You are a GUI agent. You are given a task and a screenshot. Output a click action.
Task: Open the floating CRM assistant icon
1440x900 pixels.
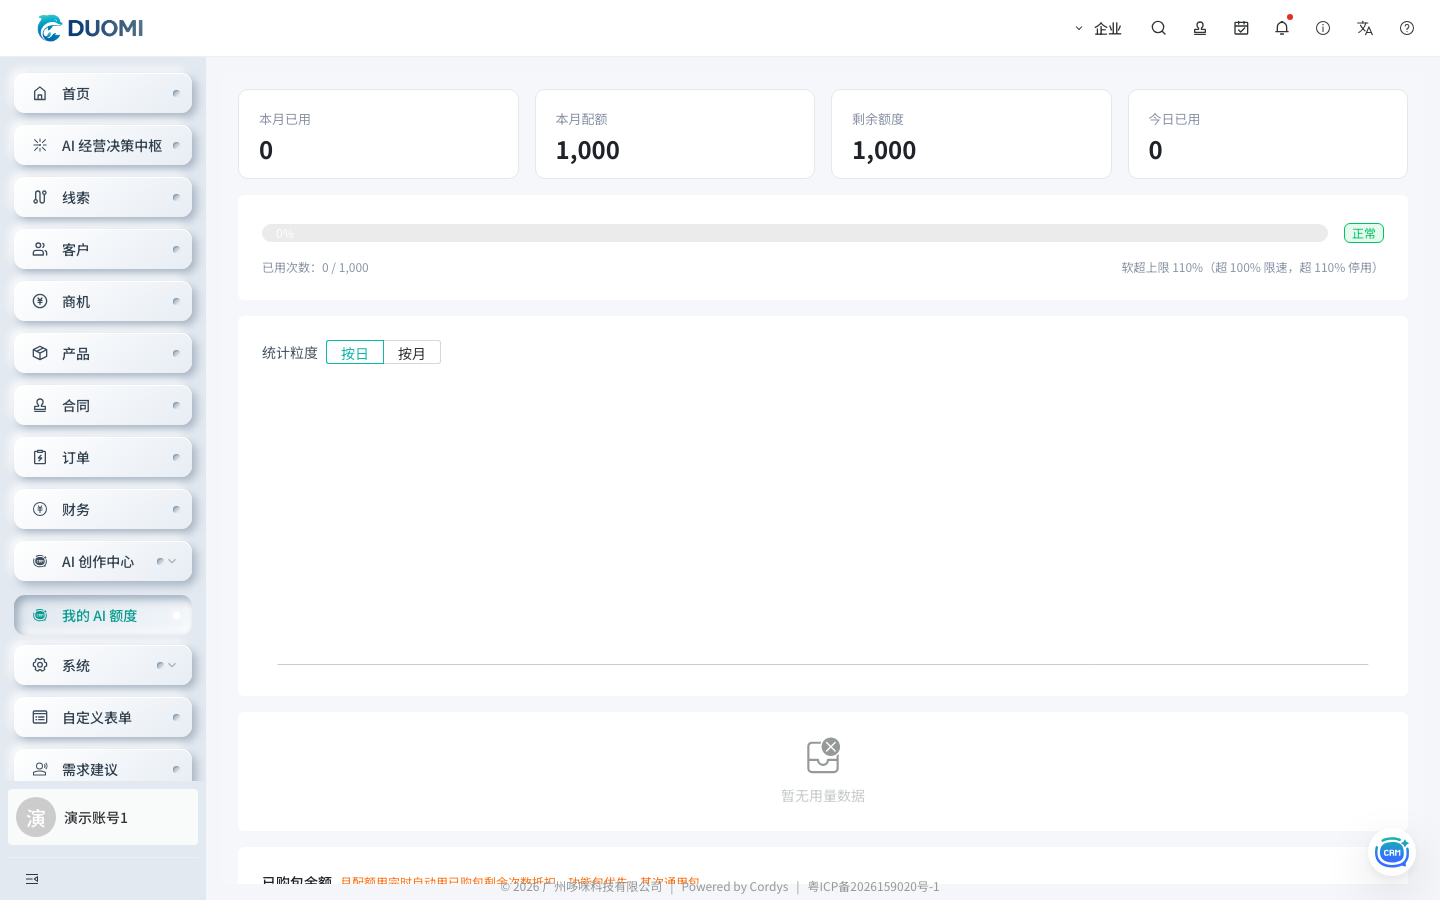[x=1392, y=852]
